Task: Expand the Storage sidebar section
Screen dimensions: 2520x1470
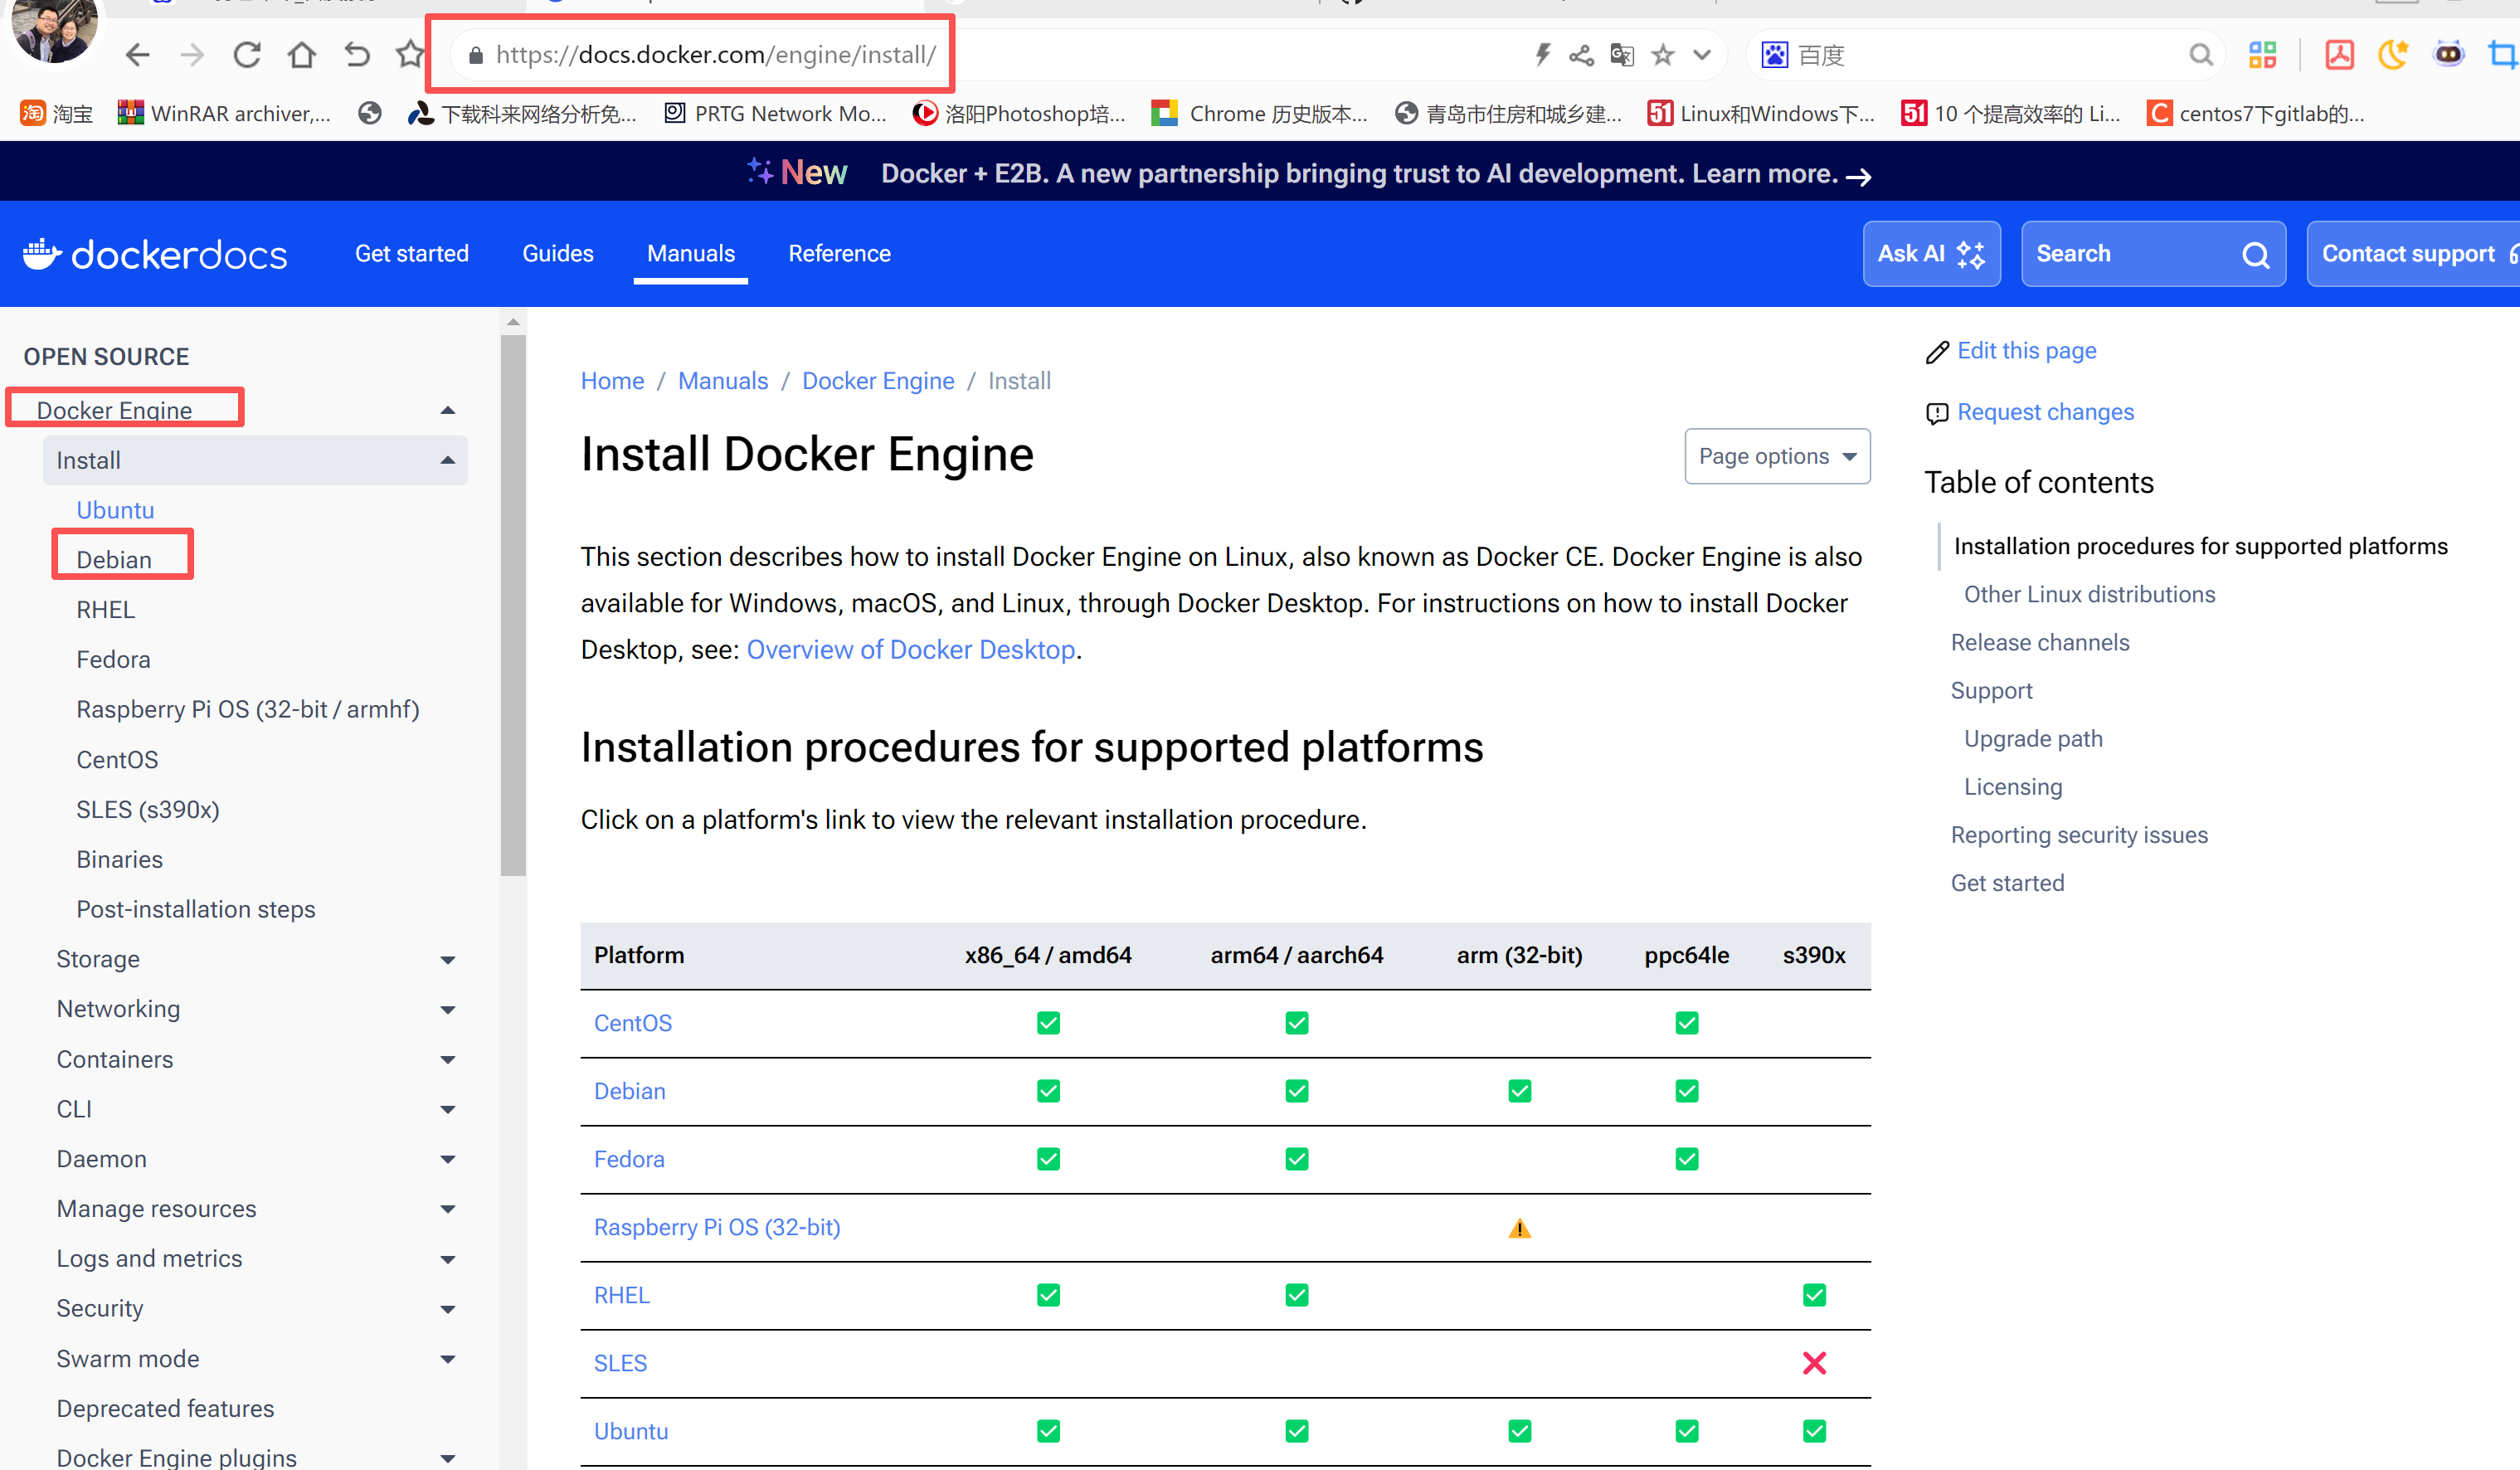Action: click(x=447, y=960)
